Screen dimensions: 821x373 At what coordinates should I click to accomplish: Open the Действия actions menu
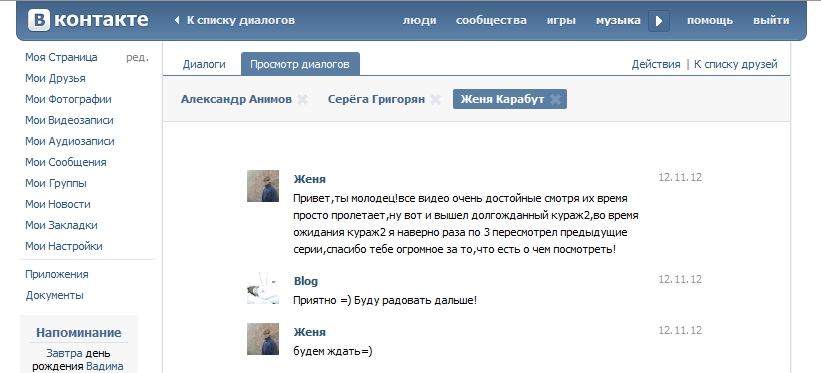click(x=656, y=64)
